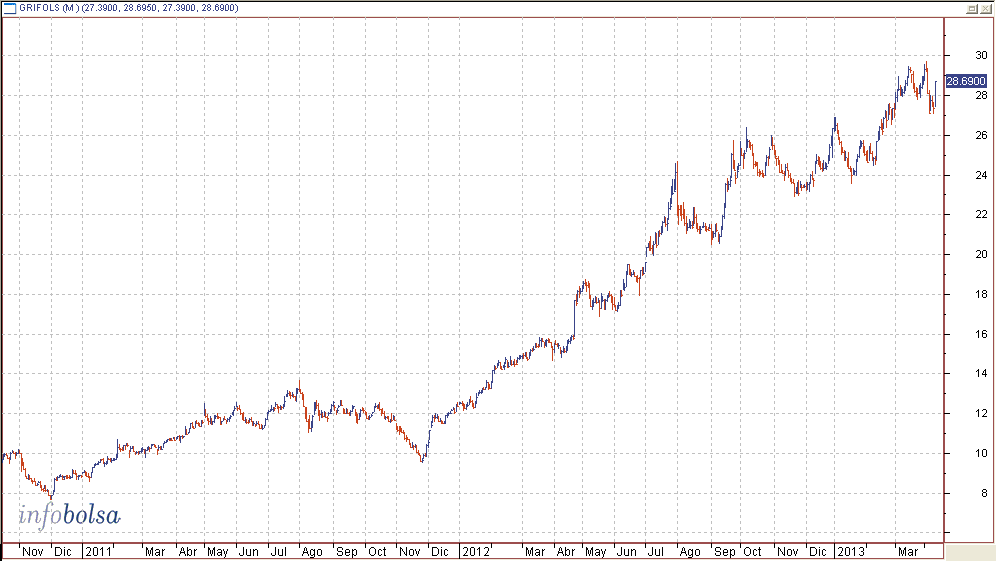996x561 pixels.
Task: Click the May month label of 2011
Action: 217,551
